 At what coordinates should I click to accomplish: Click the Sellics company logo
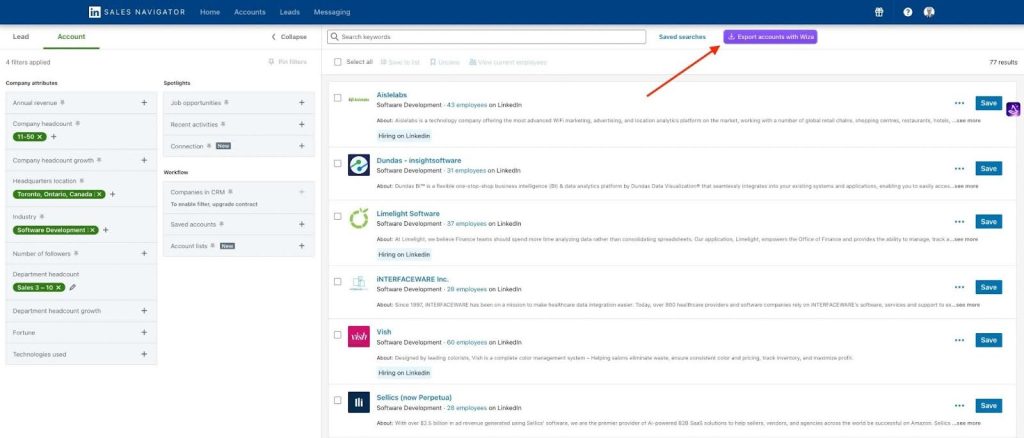pos(359,402)
